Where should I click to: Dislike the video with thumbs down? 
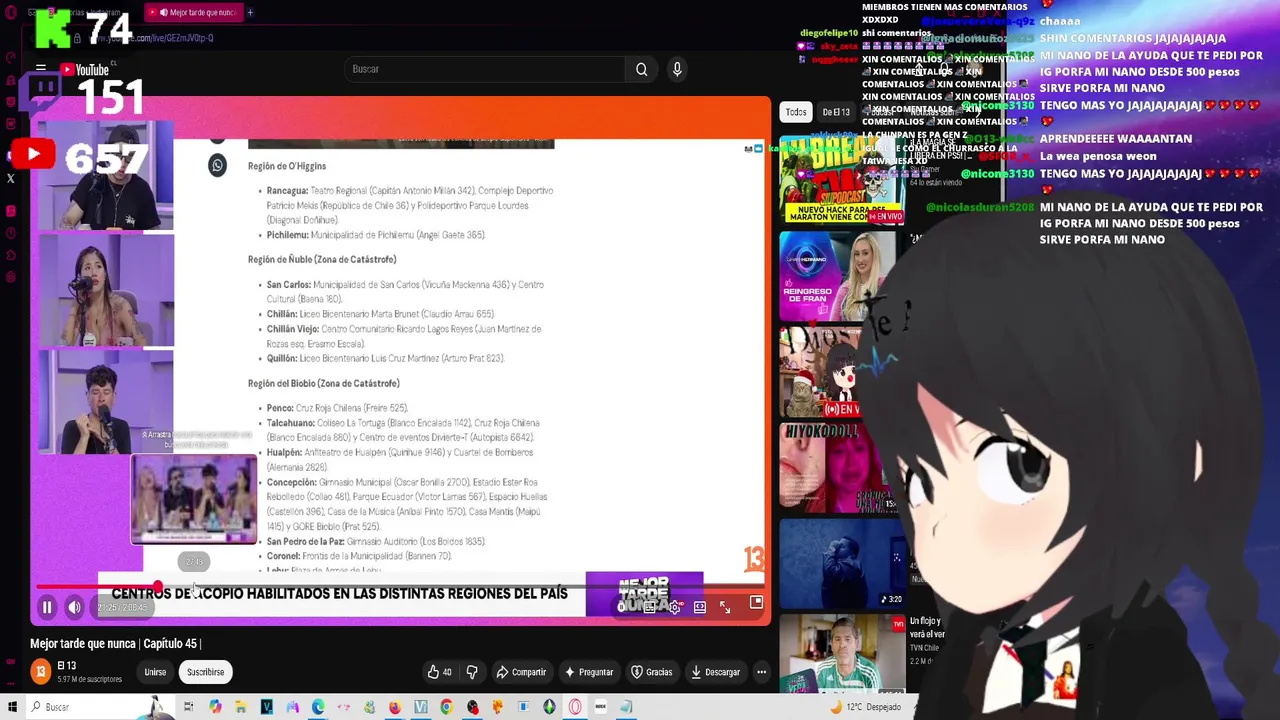tap(472, 672)
